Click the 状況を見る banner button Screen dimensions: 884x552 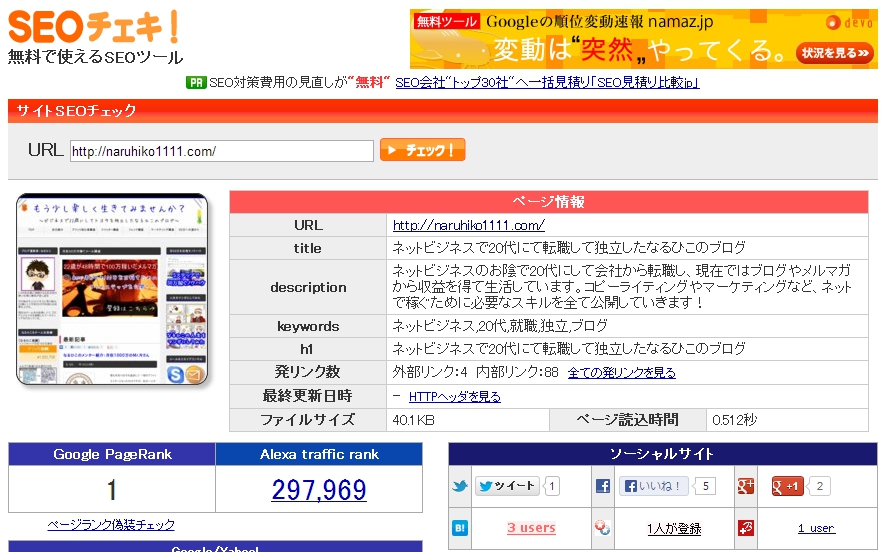[835, 53]
